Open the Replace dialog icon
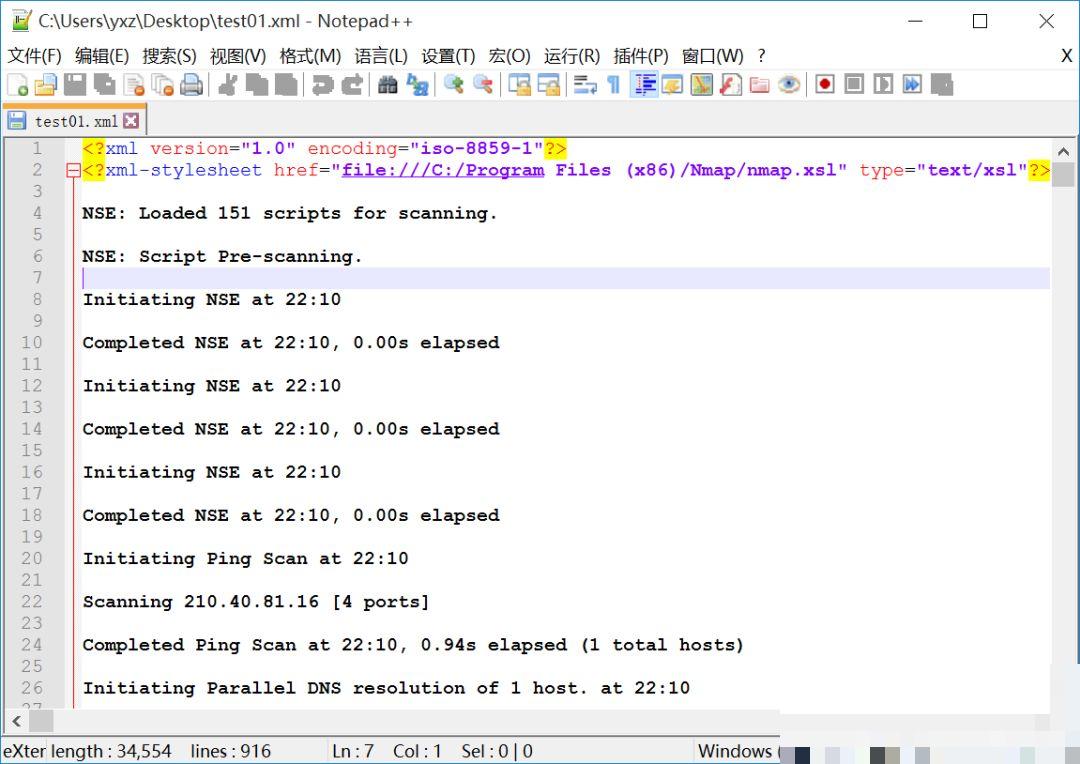The width and height of the screenshot is (1080, 764). (417, 85)
